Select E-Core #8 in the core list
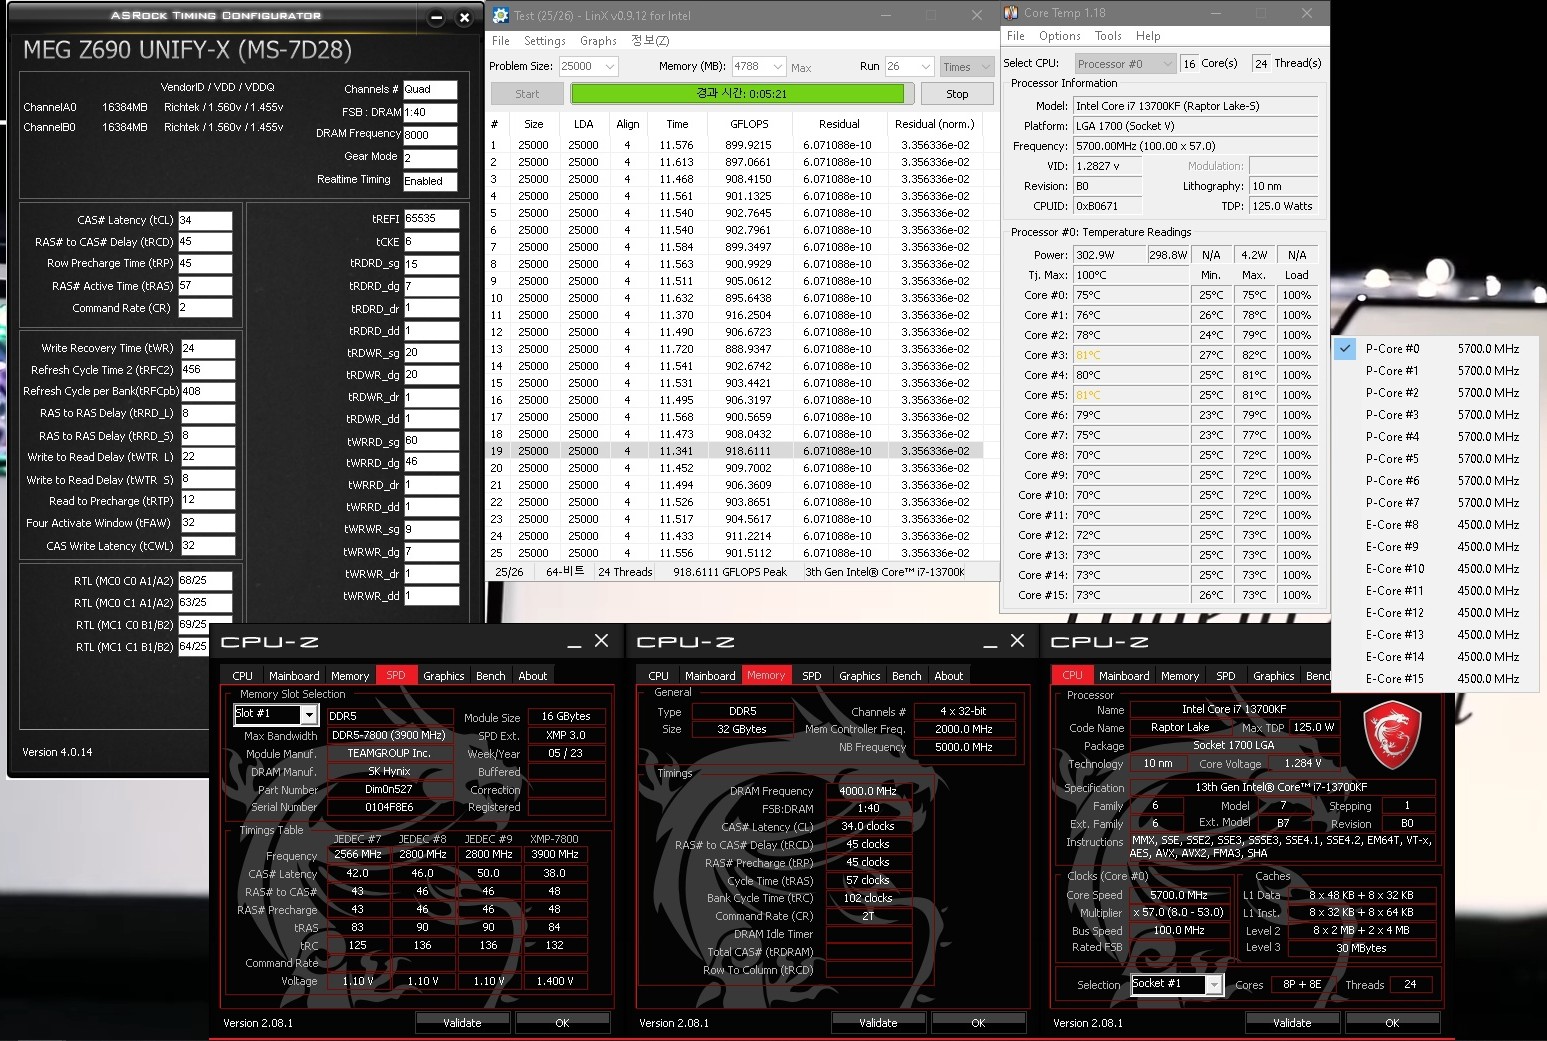Image resolution: width=1547 pixels, height=1041 pixels. pos(1435,525)
